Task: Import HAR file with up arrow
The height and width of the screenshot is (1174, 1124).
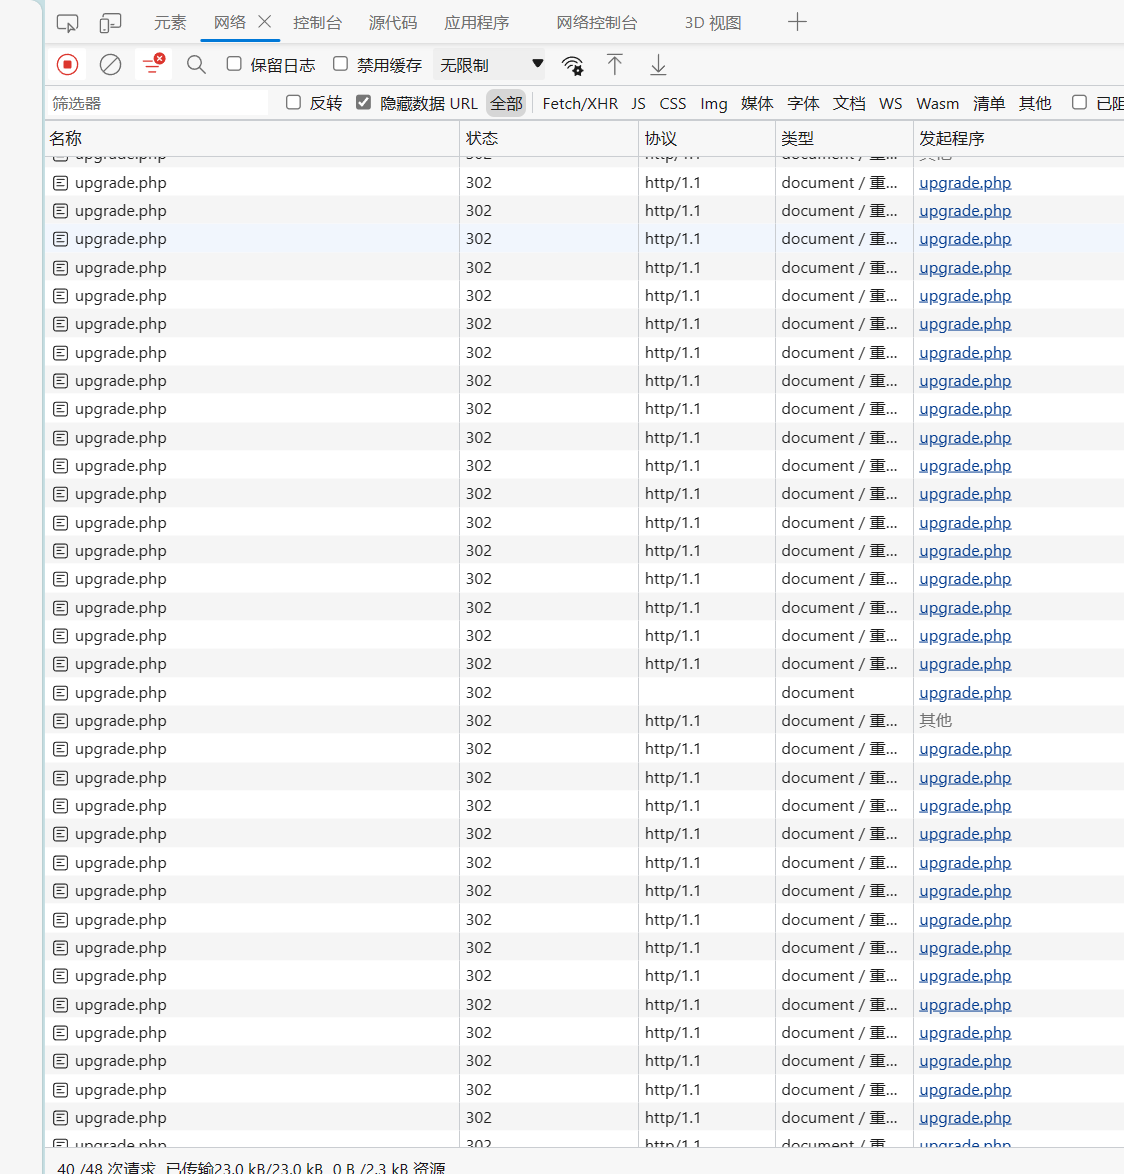Action: pos(614,65)
